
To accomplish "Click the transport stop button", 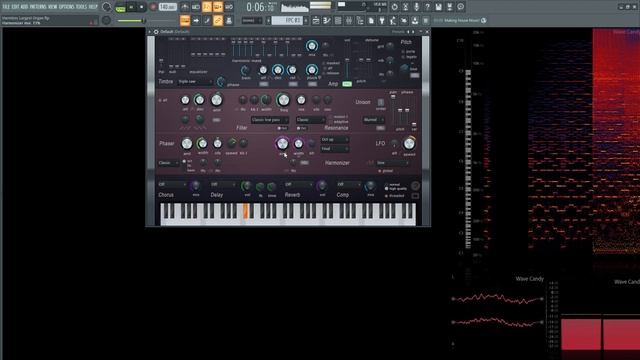I will tap(142, 7).
